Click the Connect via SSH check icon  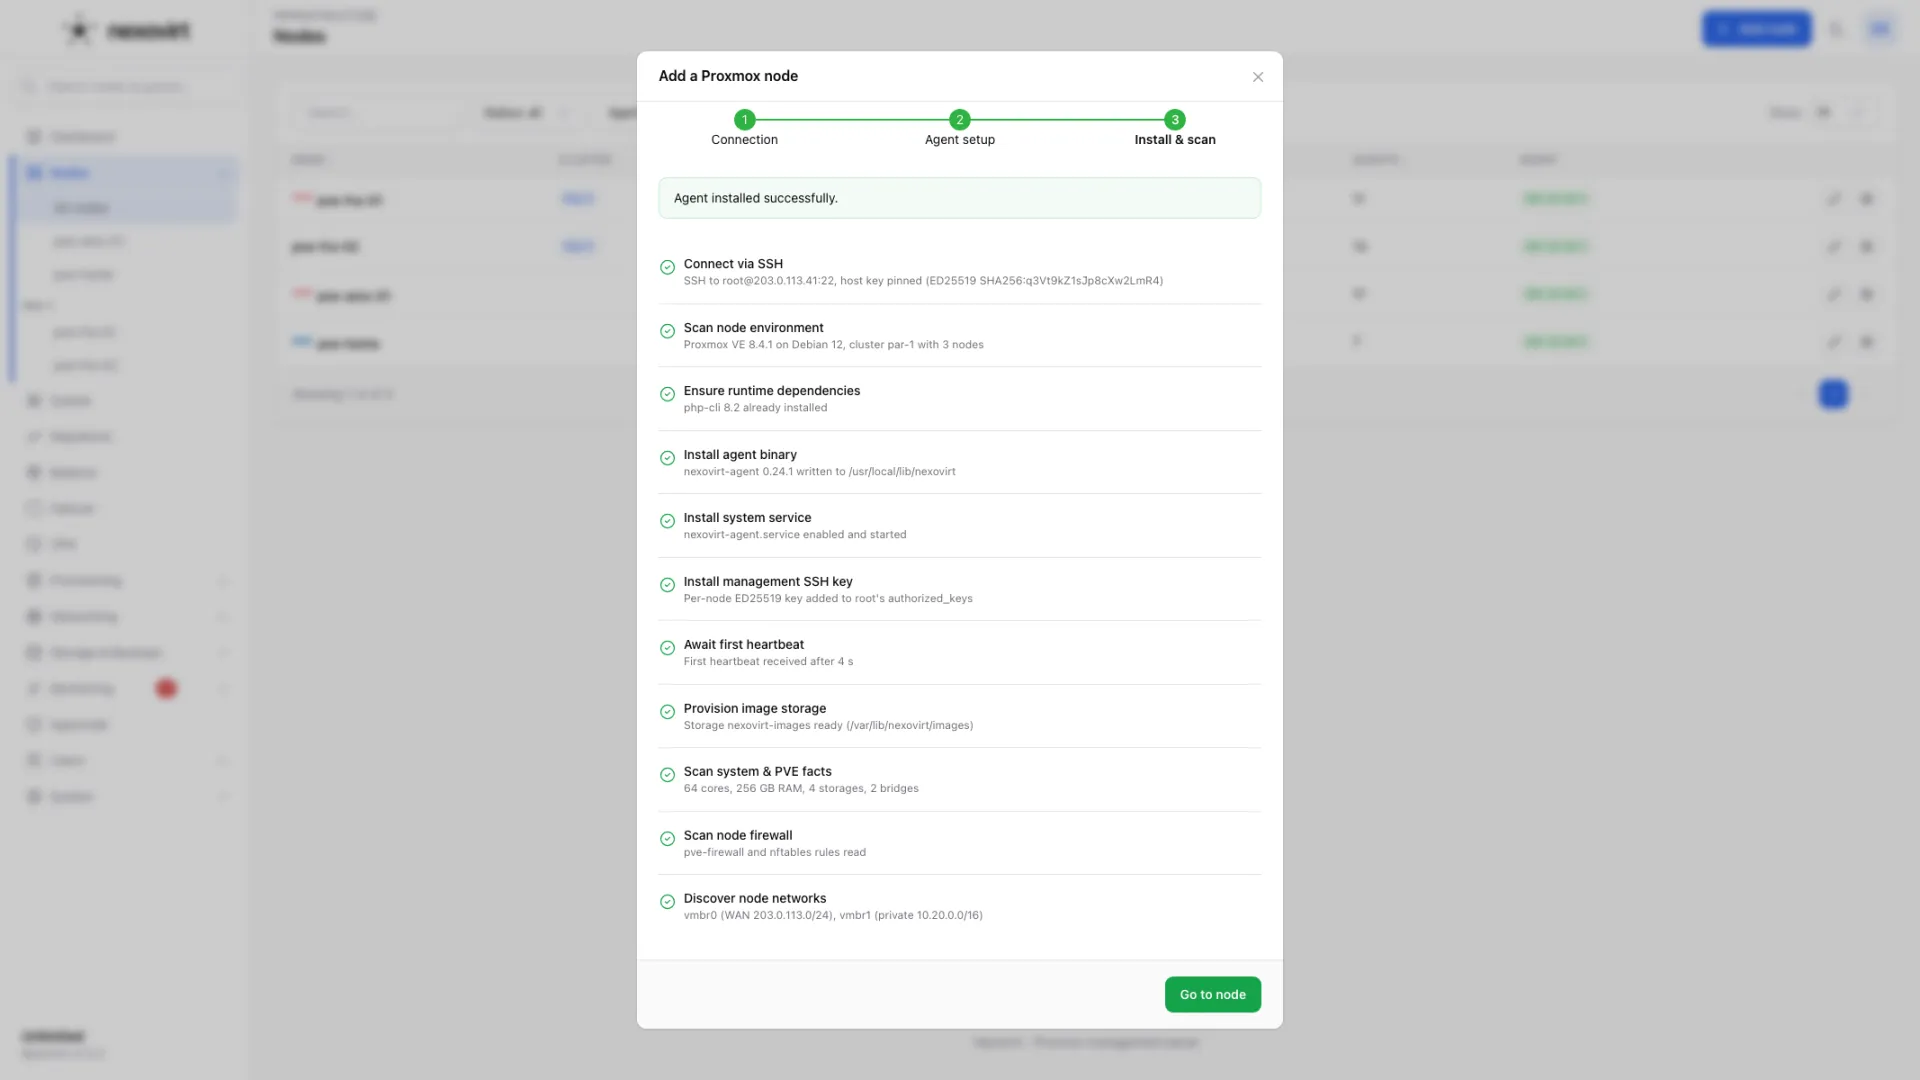pos(667,267)
